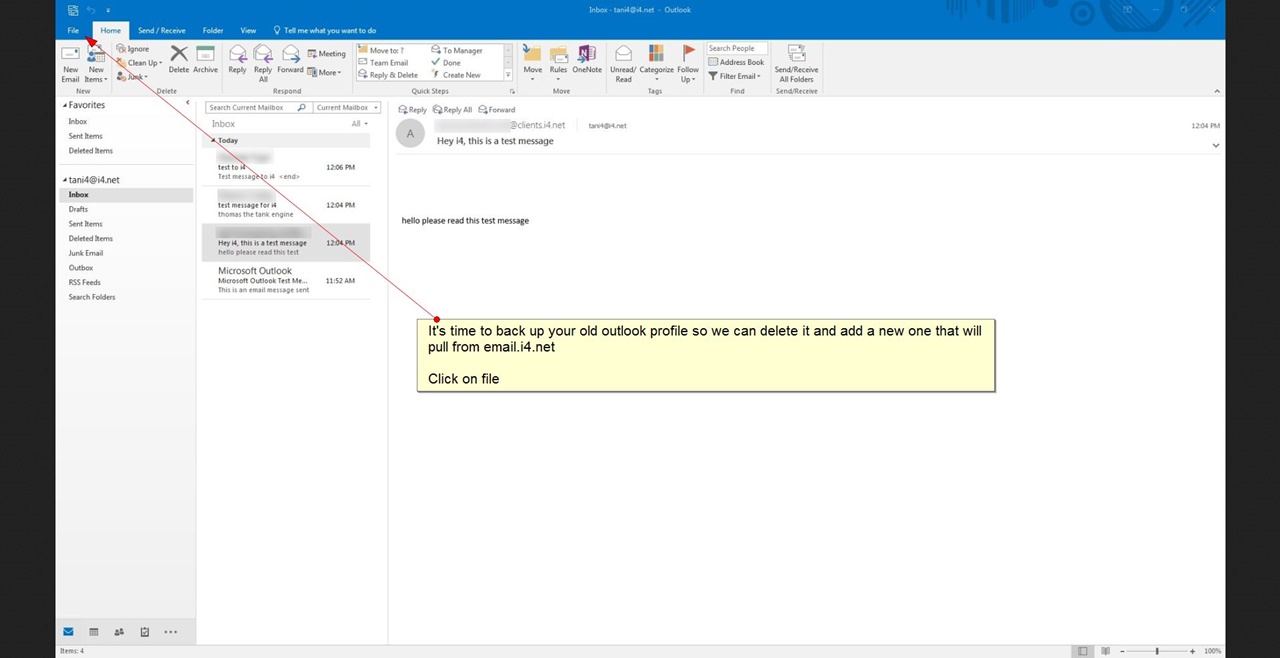Image resolution: width=1280 pixels, height=658 pixels.
Task: Click the Undo quick access button
Action: (x=91, y=10)
